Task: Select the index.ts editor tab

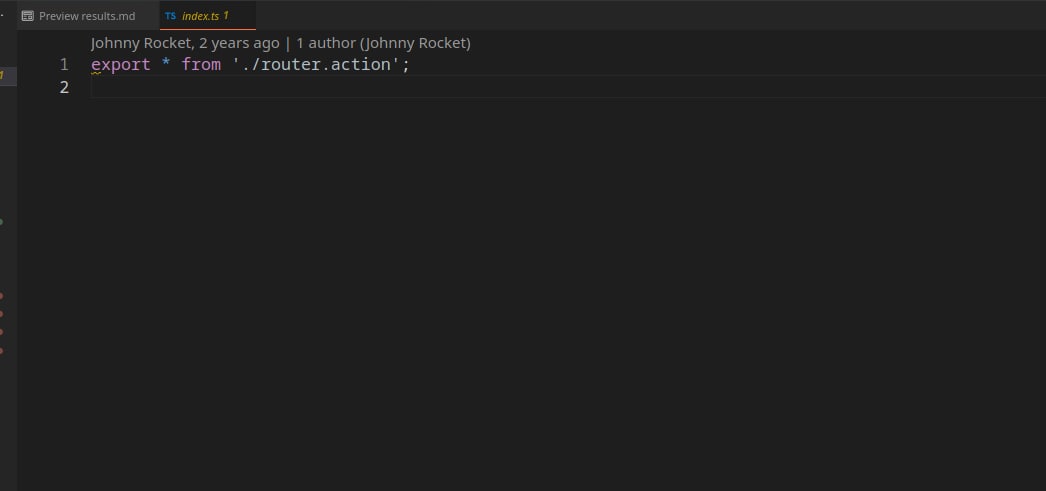Action: pos(207,16)
